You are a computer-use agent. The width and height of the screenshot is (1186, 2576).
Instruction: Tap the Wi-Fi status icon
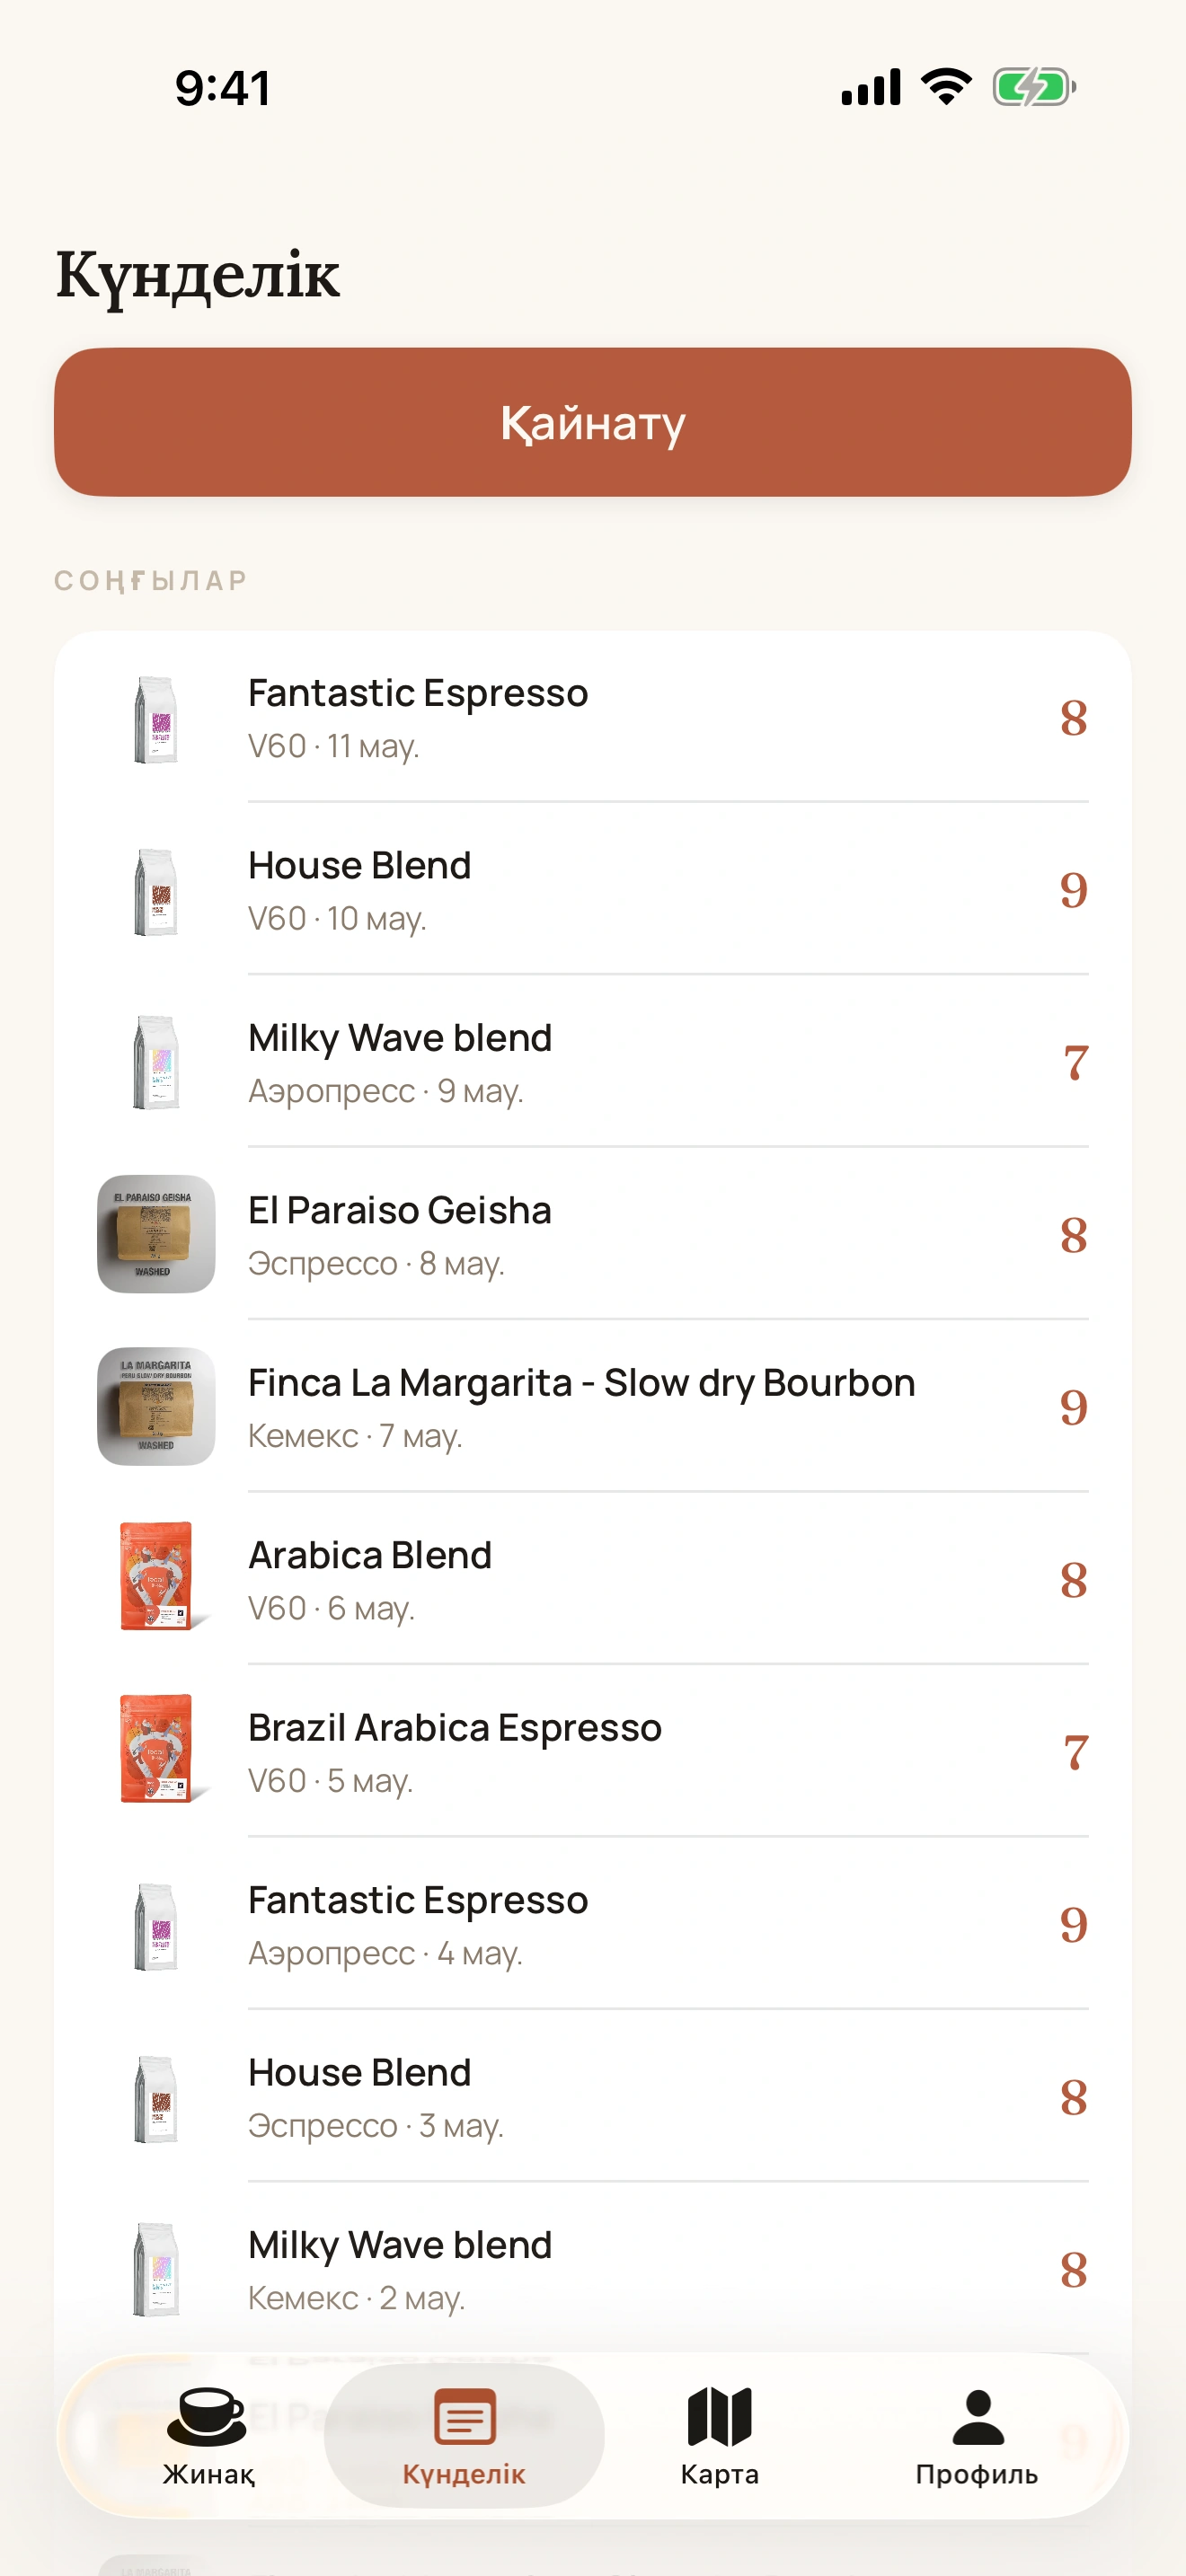click(946, 86)
